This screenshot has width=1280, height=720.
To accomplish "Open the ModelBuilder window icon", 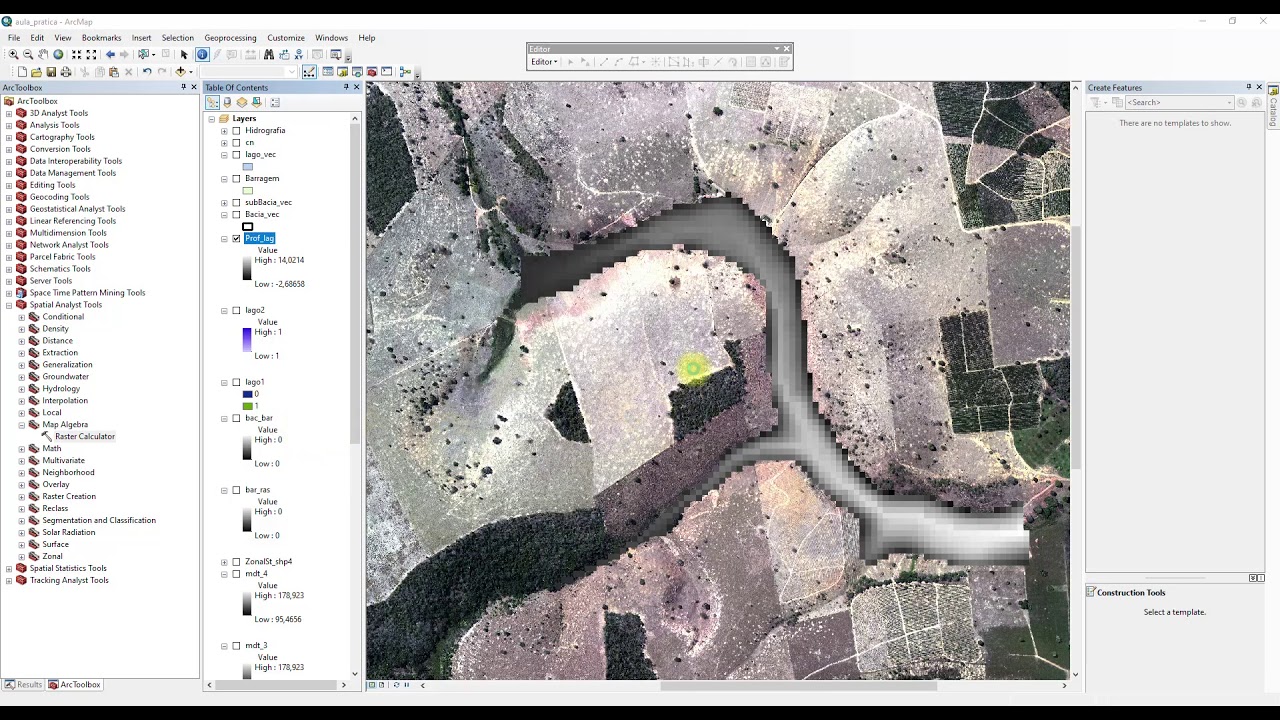I will tap(405, 72).
